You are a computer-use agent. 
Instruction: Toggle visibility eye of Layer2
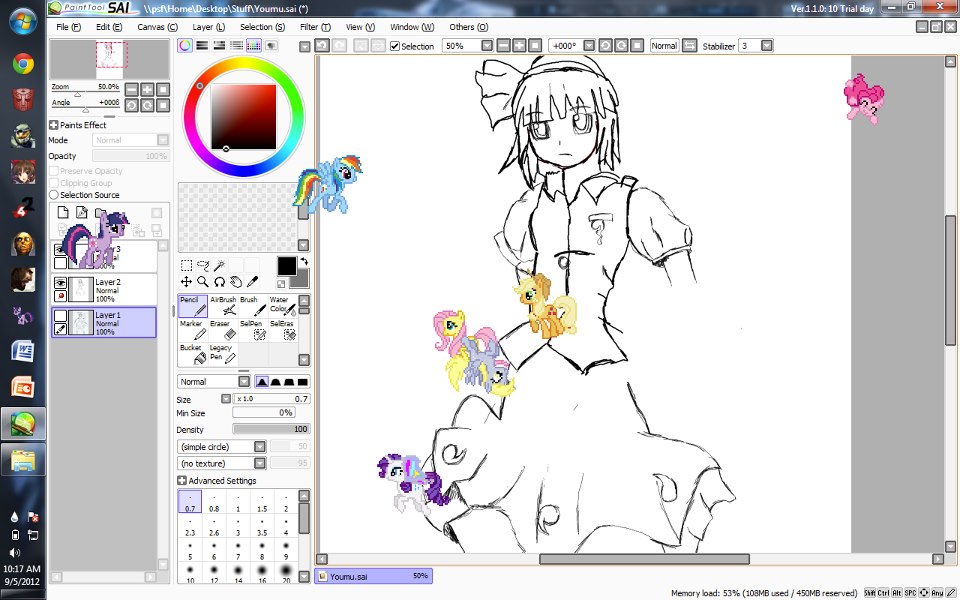point(60,283)
